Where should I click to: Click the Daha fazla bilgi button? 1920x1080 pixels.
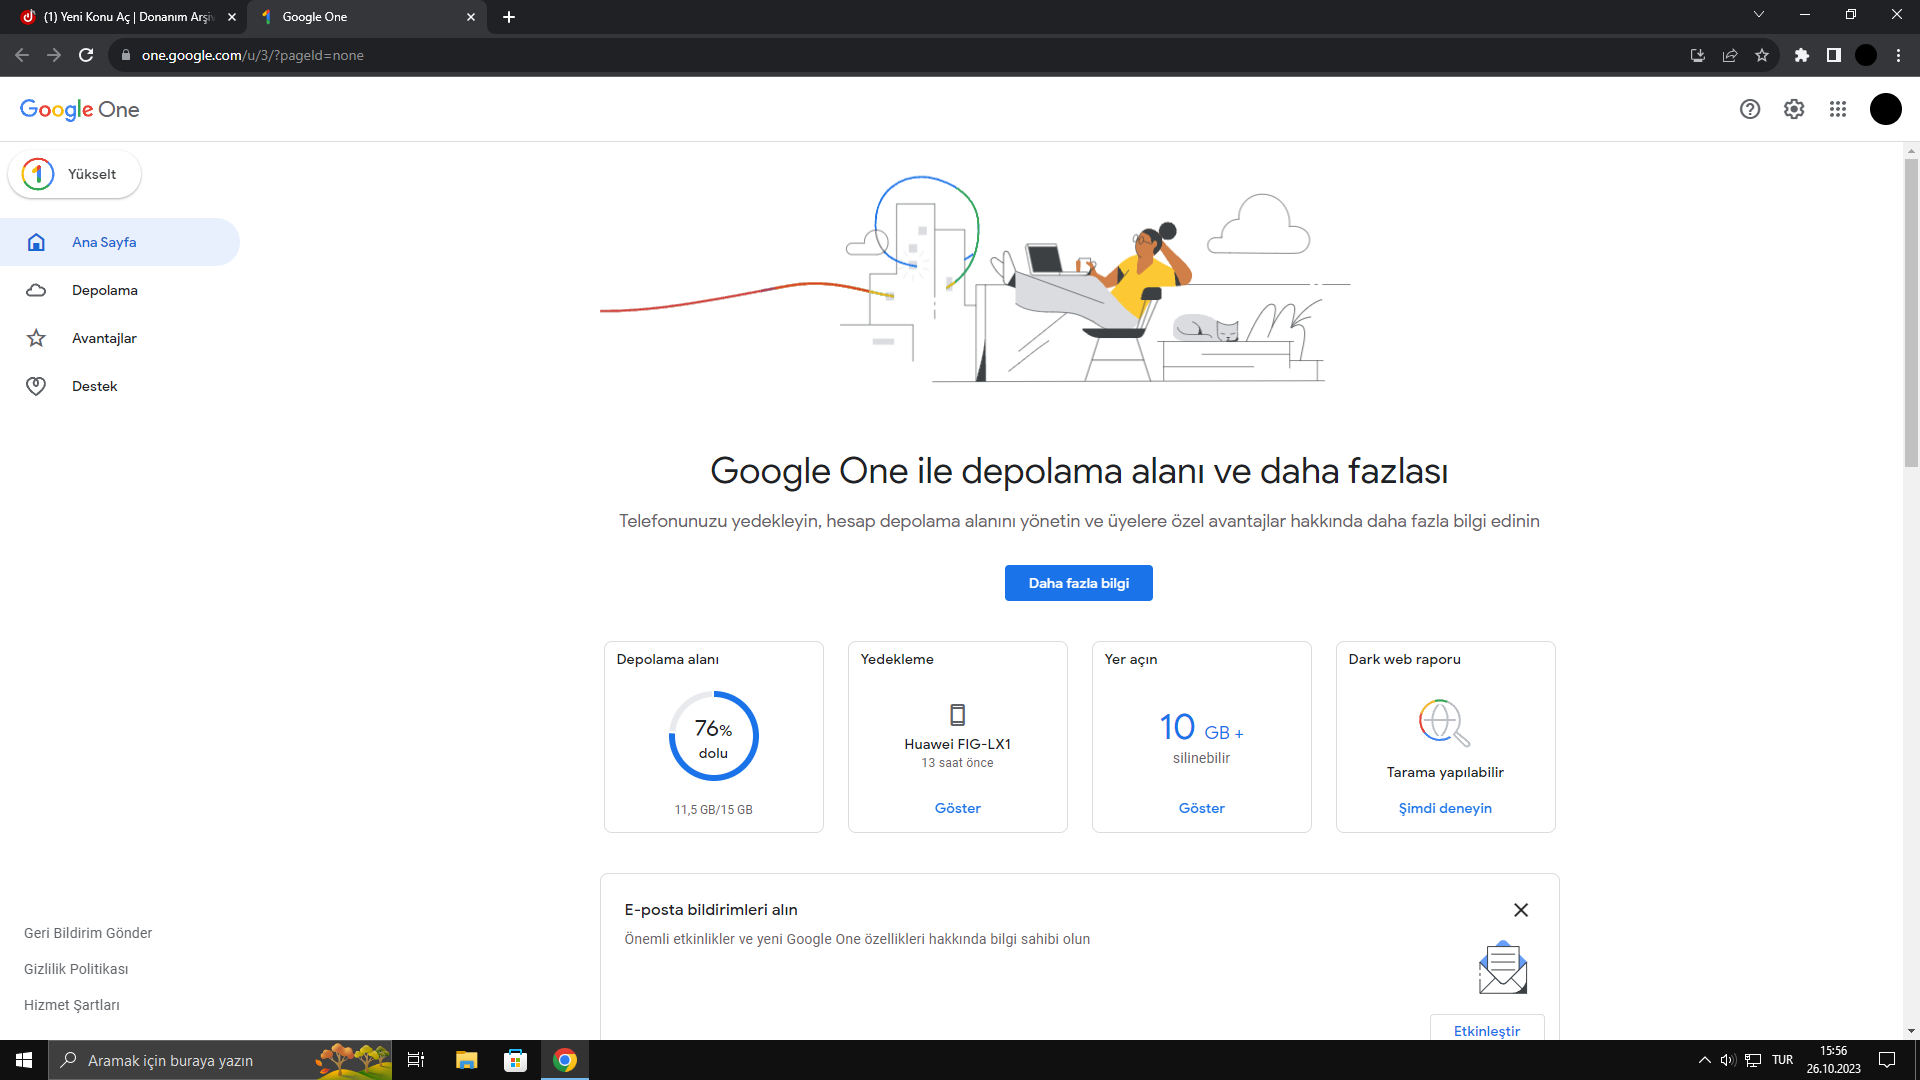tap(1078, 583)
